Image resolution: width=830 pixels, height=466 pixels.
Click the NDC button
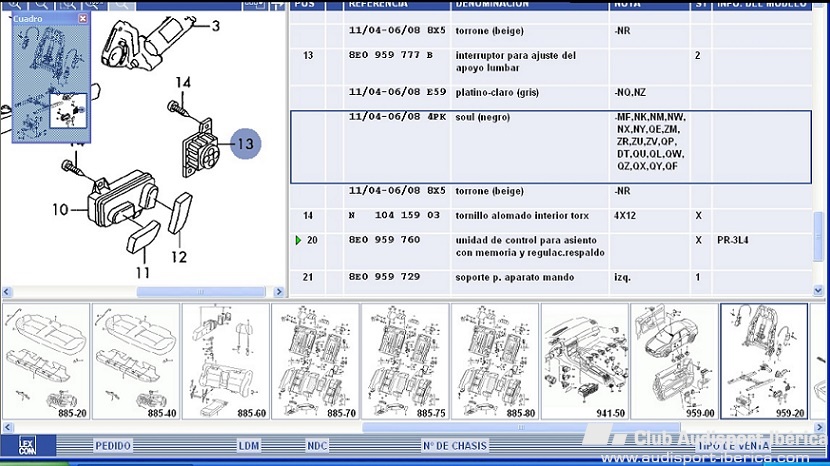tap(317, 446)
